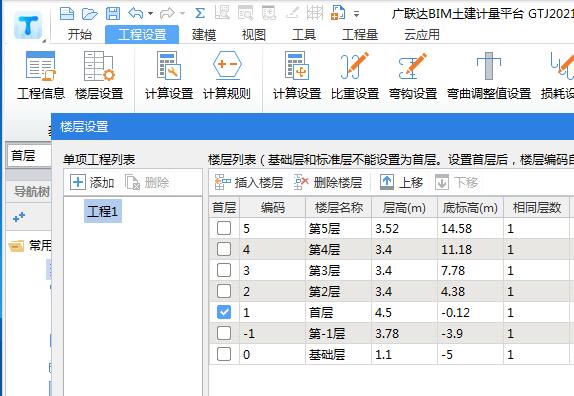
Task: Click the 层高(m) column header
Action: pos(404,208)
